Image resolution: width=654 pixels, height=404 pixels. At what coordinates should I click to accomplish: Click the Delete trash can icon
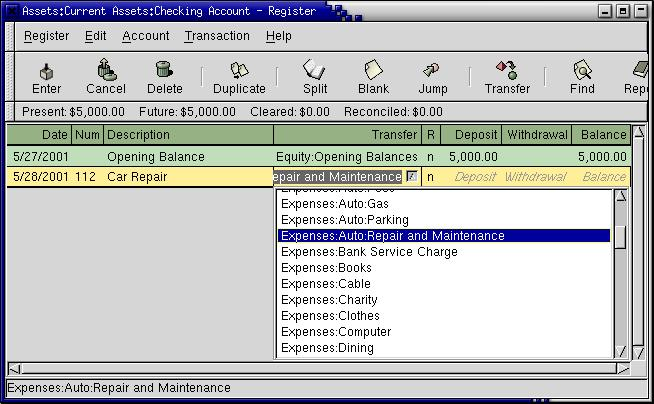[165, 71]
